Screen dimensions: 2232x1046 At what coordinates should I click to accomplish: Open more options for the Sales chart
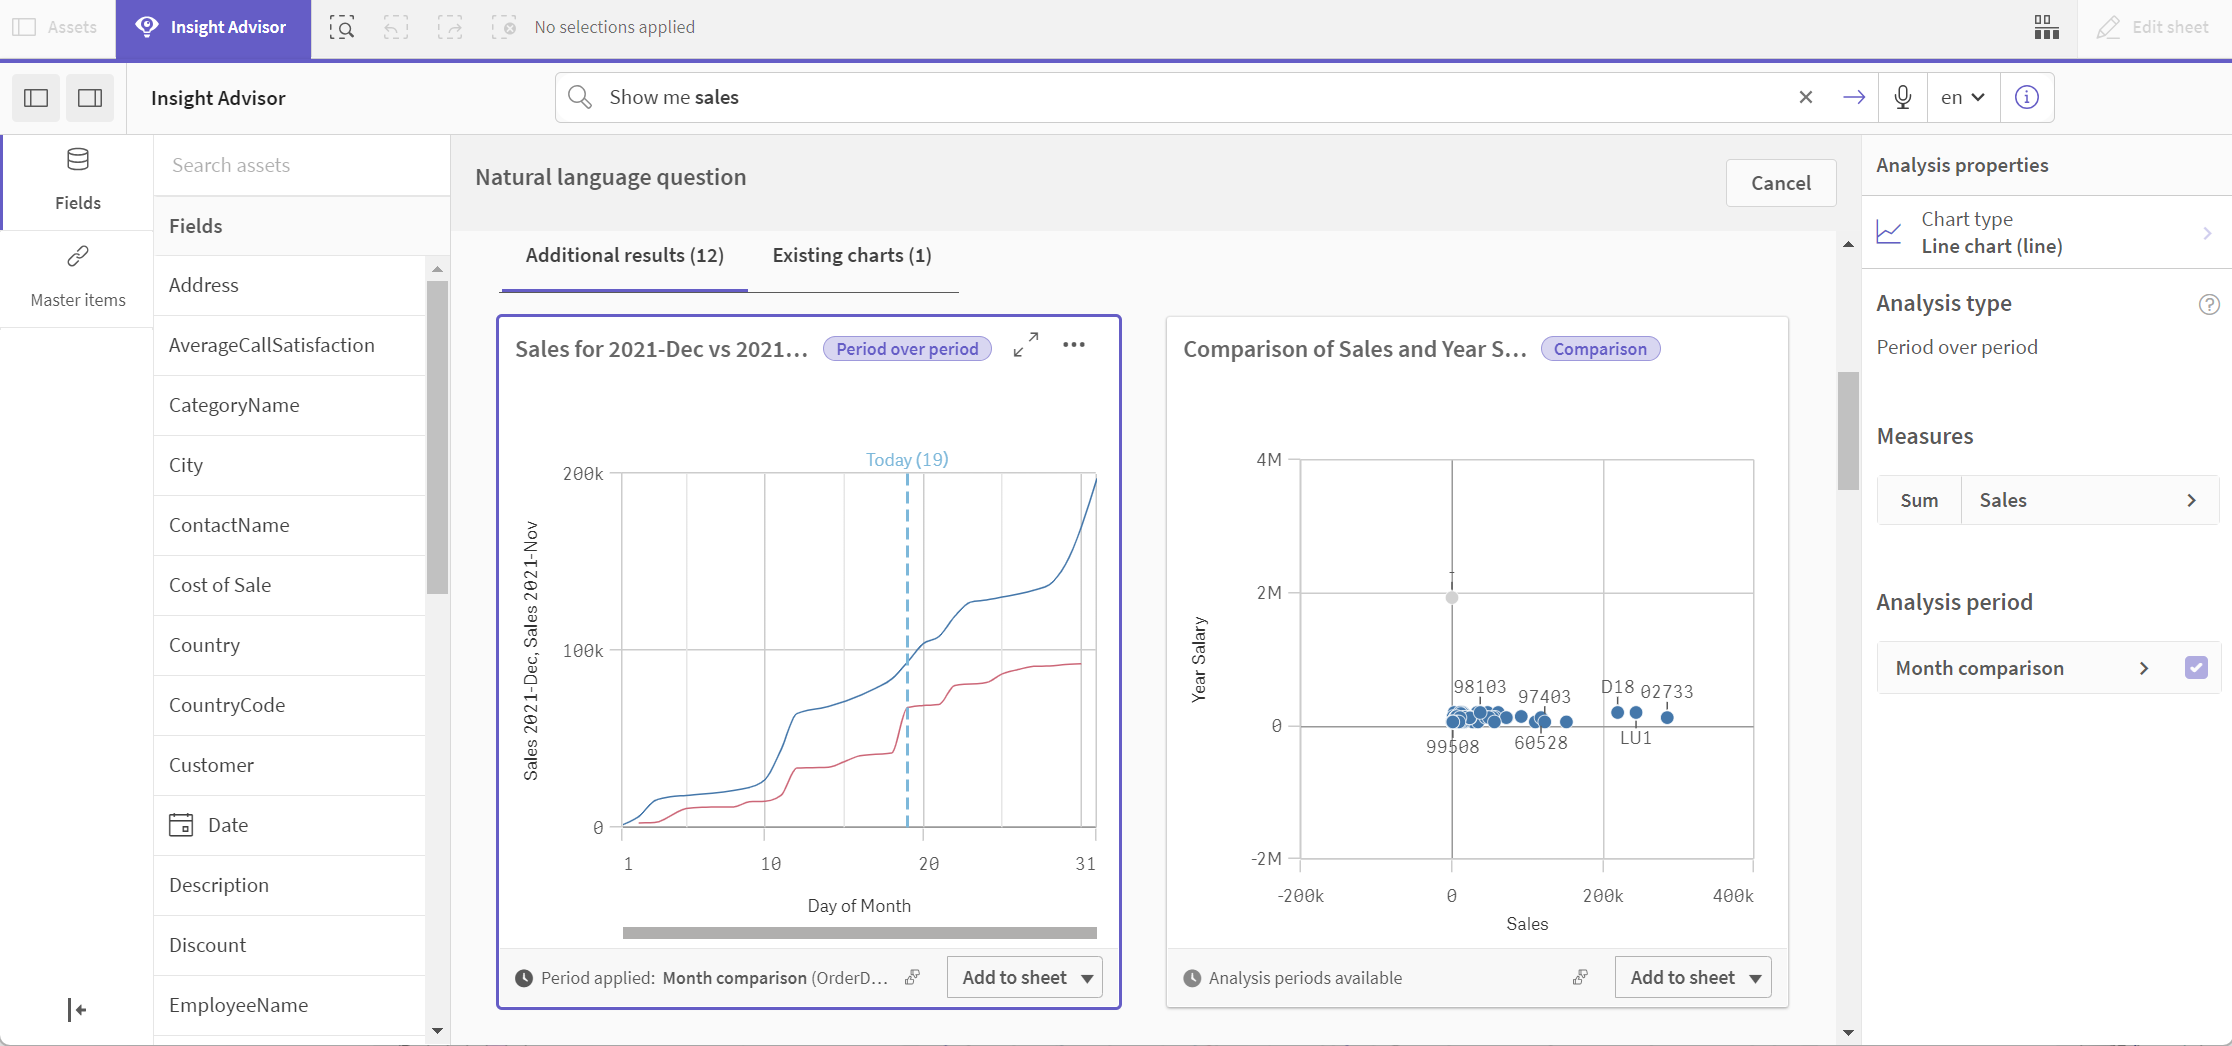[1074, 344]
